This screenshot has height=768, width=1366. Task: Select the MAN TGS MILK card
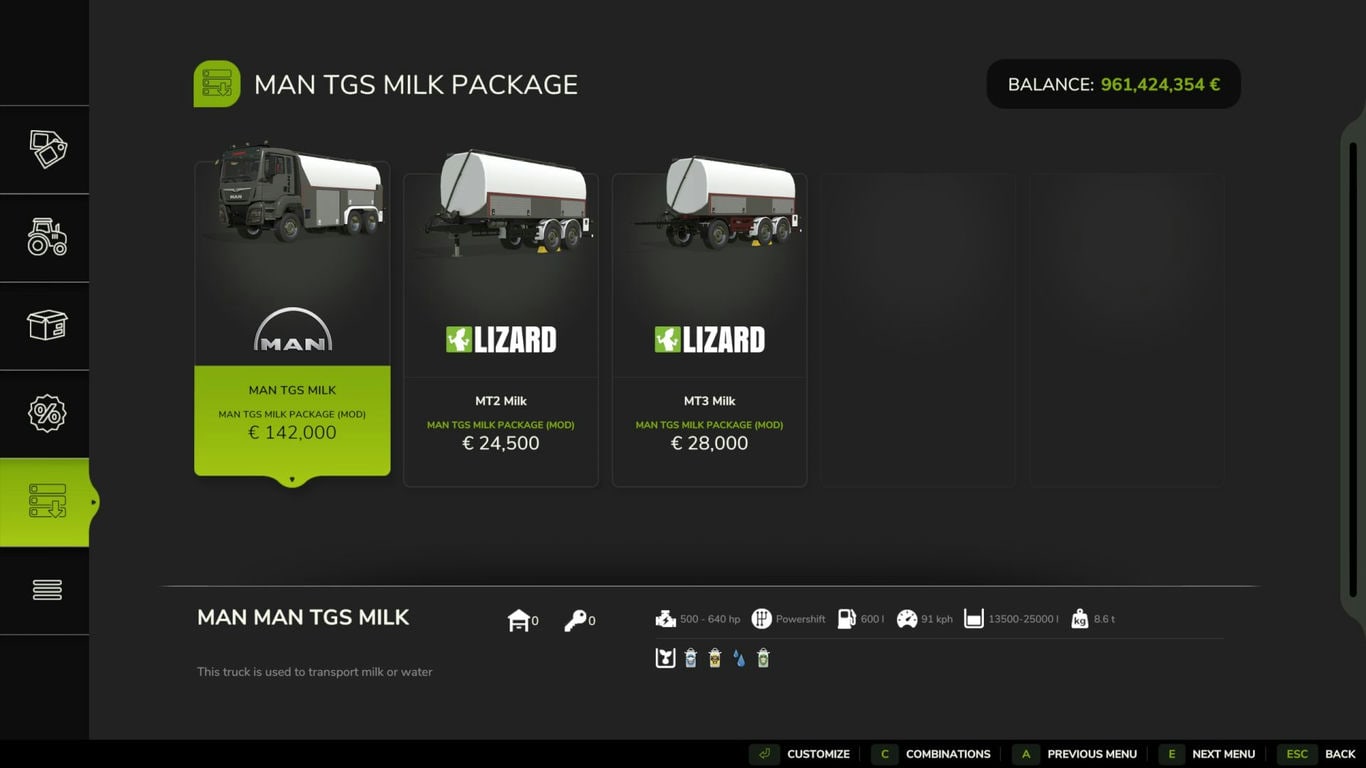[x=292, y=317]
